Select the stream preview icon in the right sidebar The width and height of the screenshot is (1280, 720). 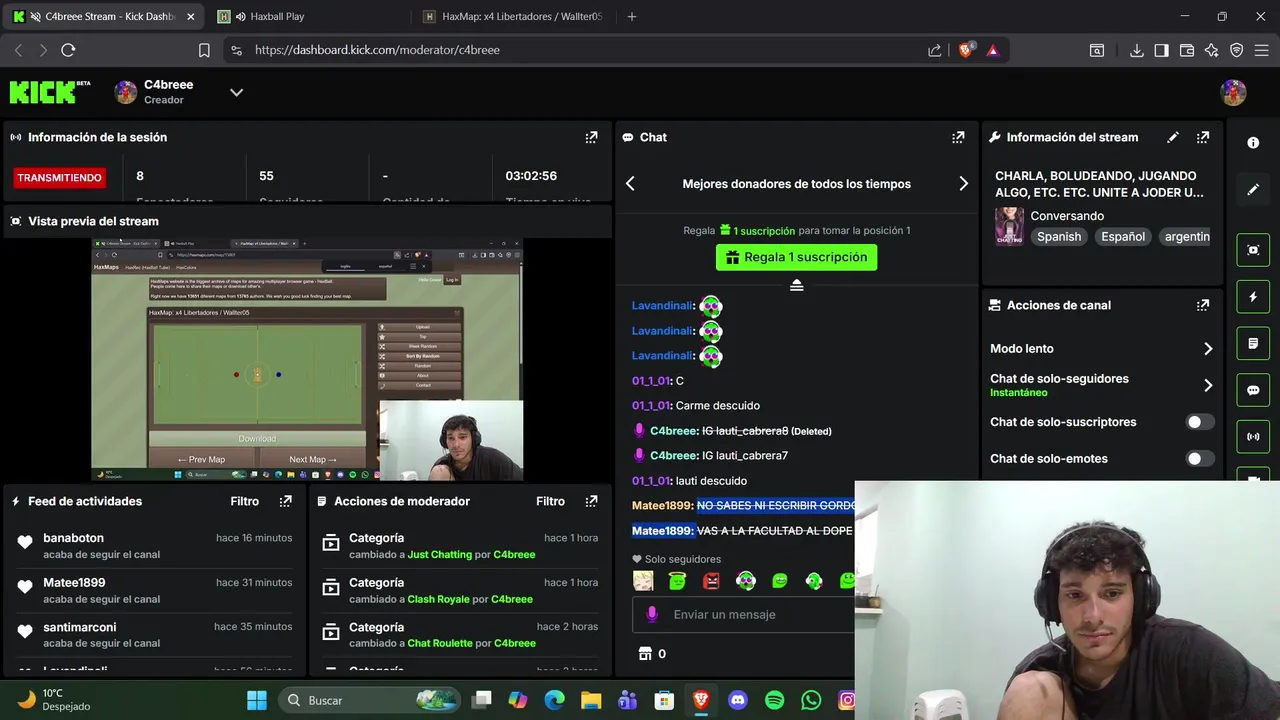pyautogui.click(x=1253, y=250)
